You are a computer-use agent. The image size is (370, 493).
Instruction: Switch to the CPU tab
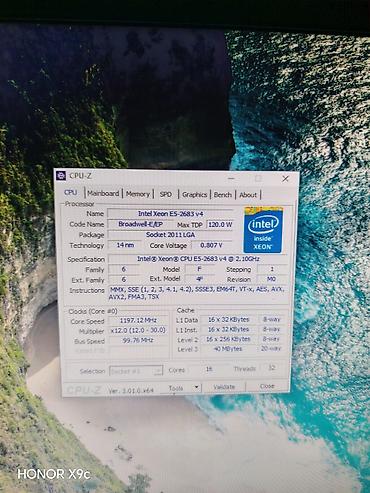(x=71, y=192)
